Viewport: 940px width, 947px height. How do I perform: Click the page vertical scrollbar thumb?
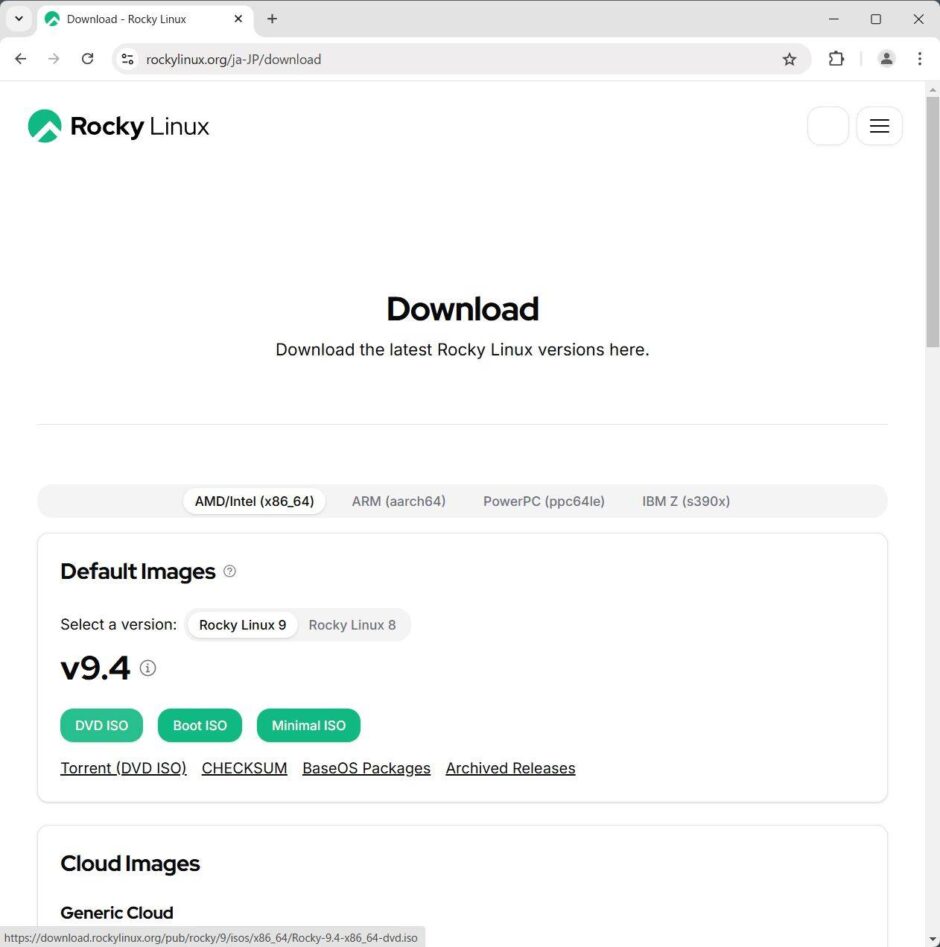click(932, 221)
